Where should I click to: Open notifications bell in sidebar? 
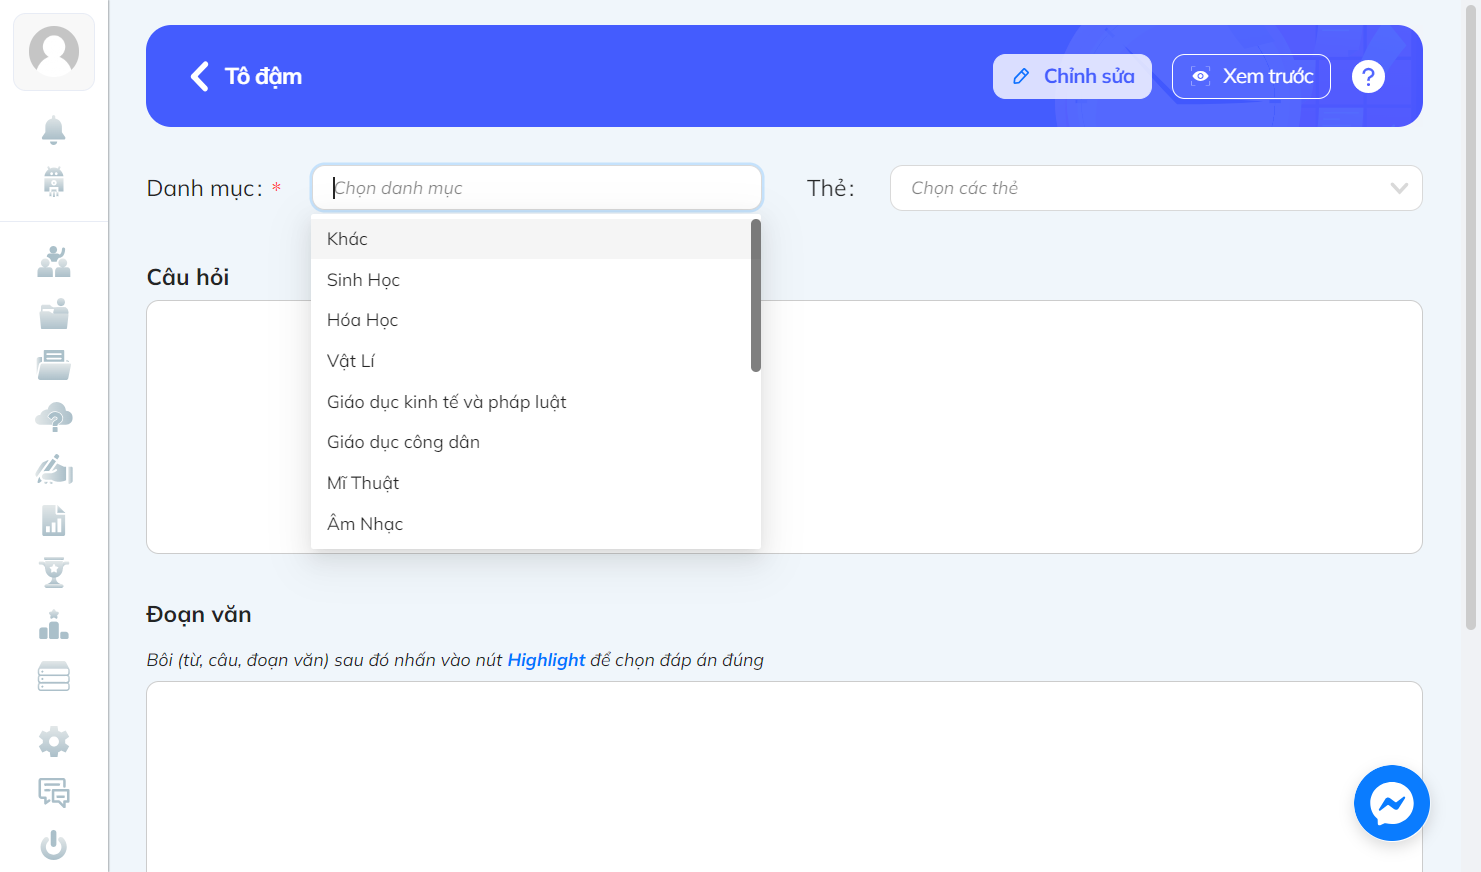[54, 130]
